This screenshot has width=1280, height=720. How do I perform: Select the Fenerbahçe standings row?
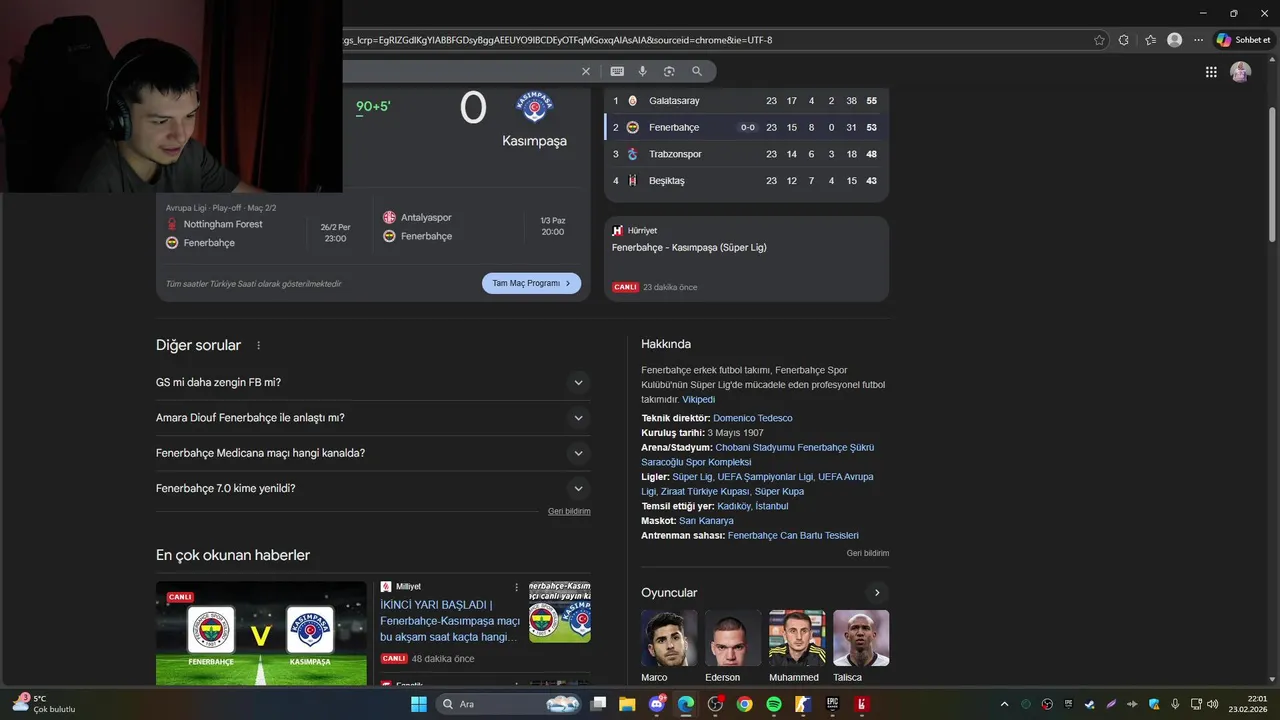(746, 128)
